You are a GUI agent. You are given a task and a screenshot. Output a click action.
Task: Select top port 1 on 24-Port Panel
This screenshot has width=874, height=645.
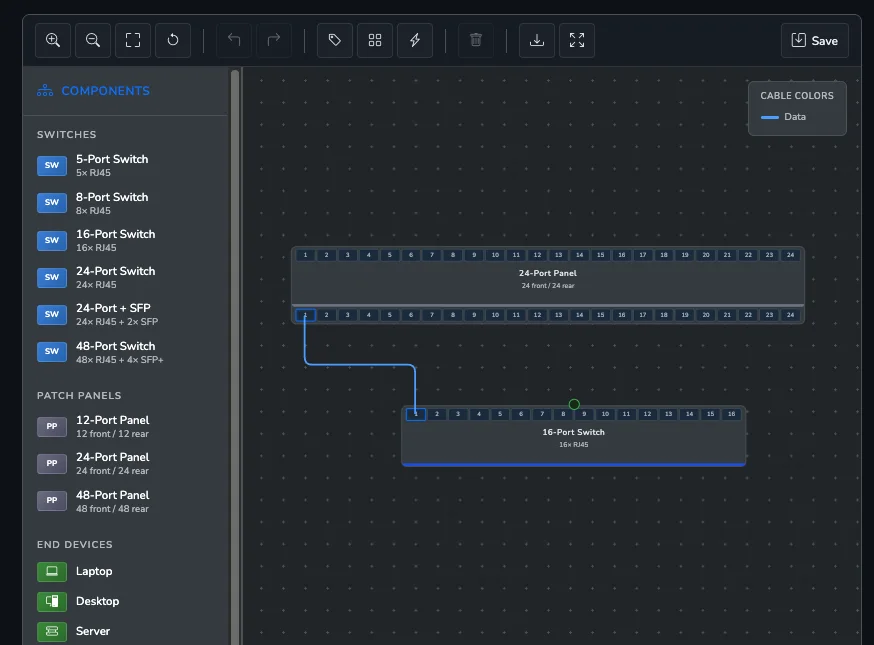(305, 255)
